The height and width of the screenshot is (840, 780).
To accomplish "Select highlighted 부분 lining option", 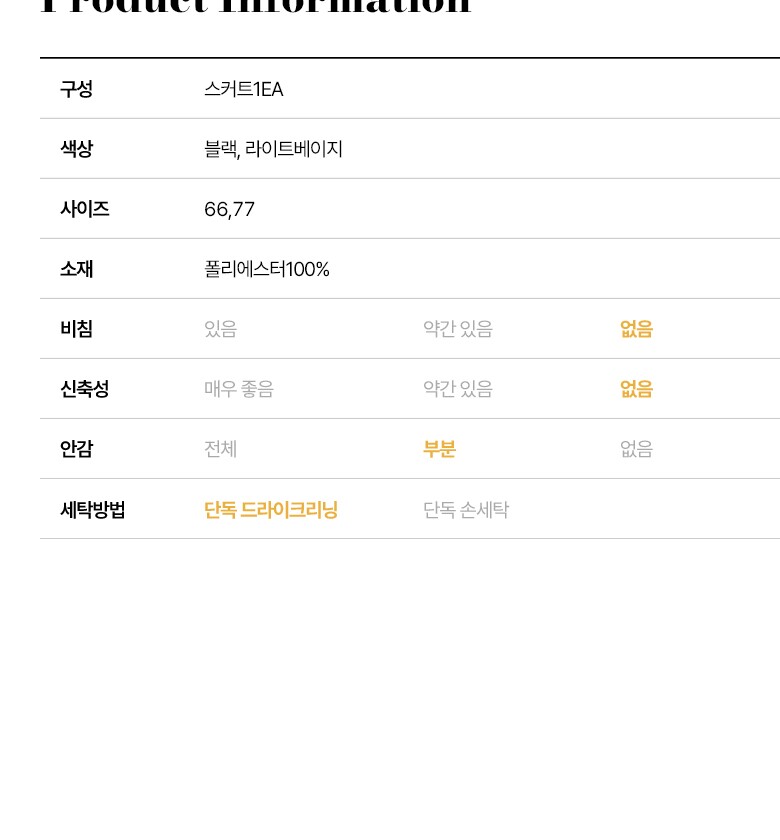I will point(439,449).
